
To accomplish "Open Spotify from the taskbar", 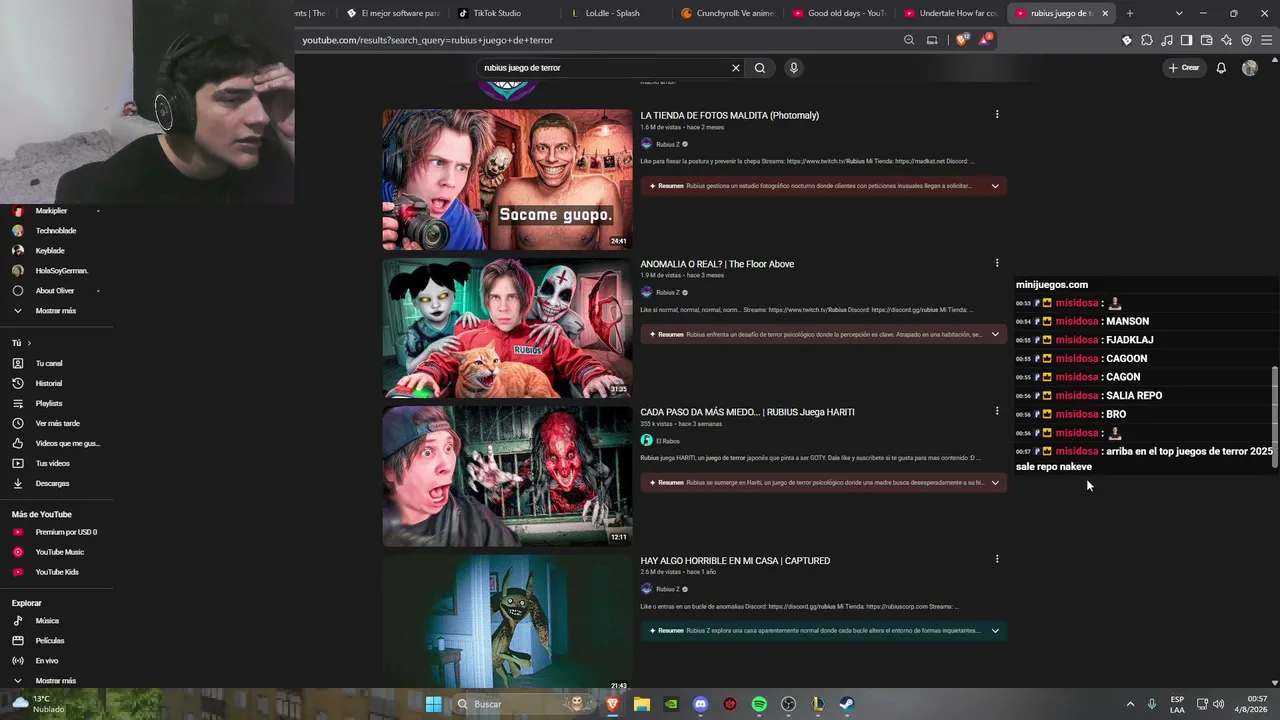I will [x=759, y=704].
